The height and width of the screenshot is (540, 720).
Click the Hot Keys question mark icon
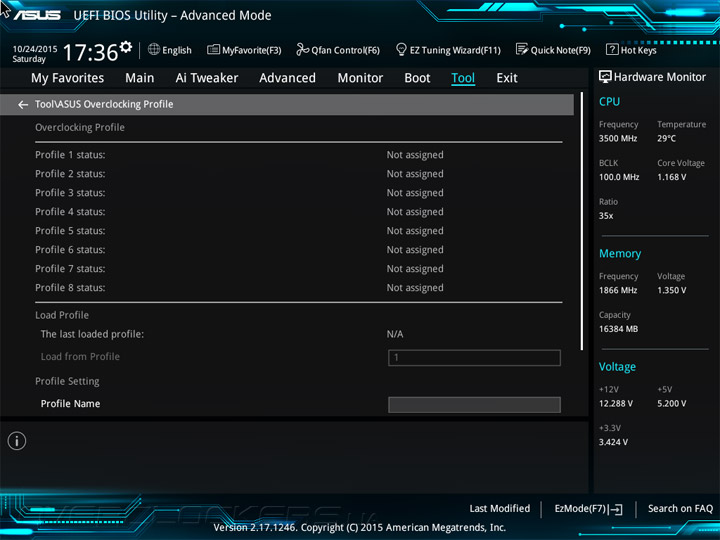(x=612, y=50)
